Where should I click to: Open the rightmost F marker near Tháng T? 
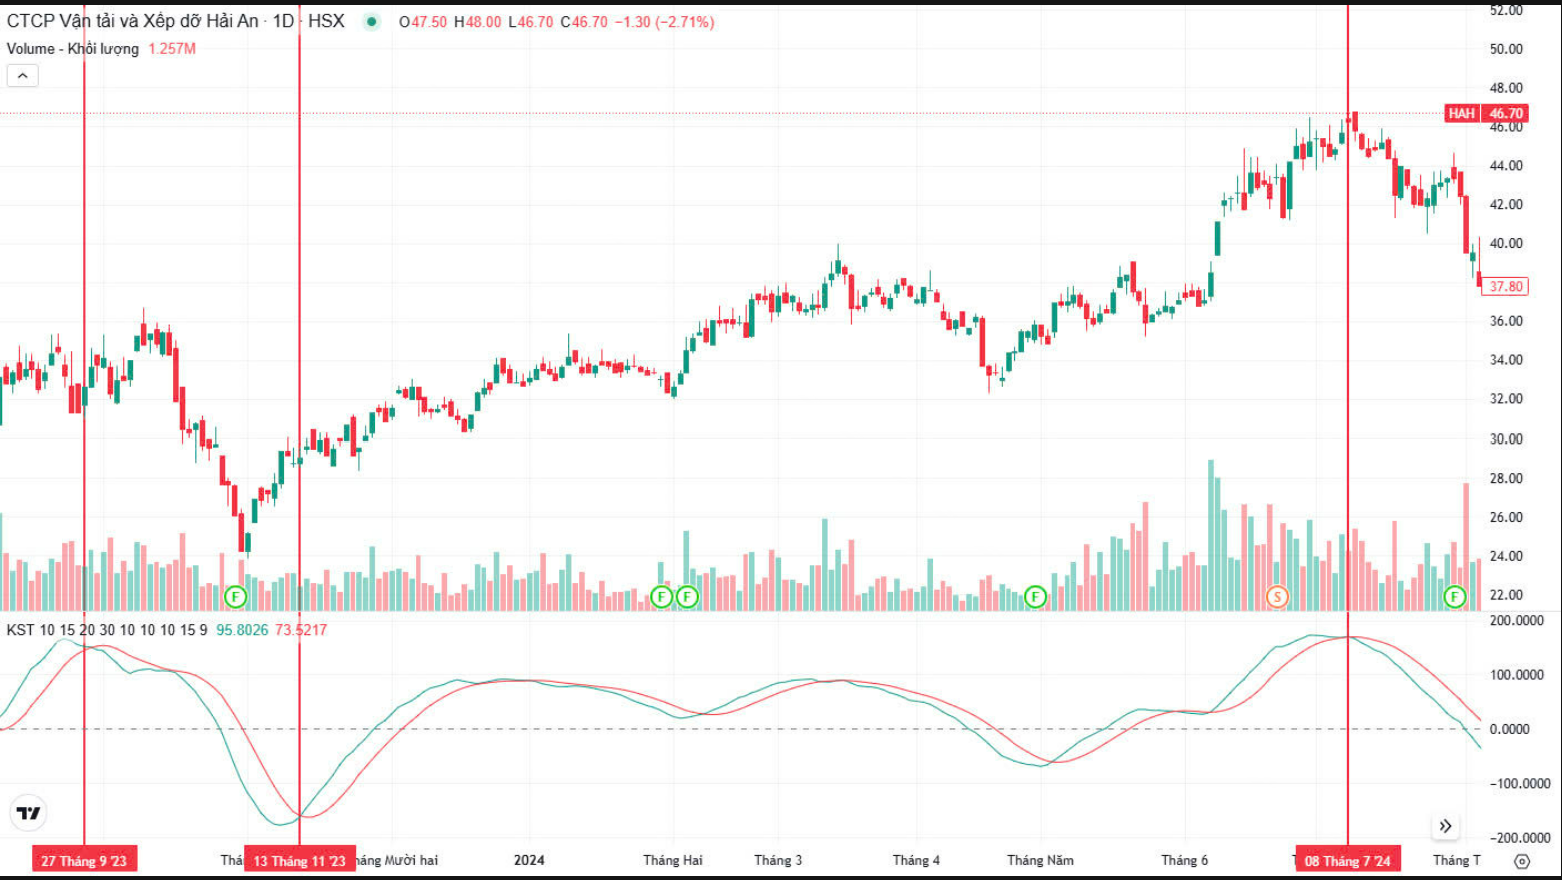click(1454, 597)
